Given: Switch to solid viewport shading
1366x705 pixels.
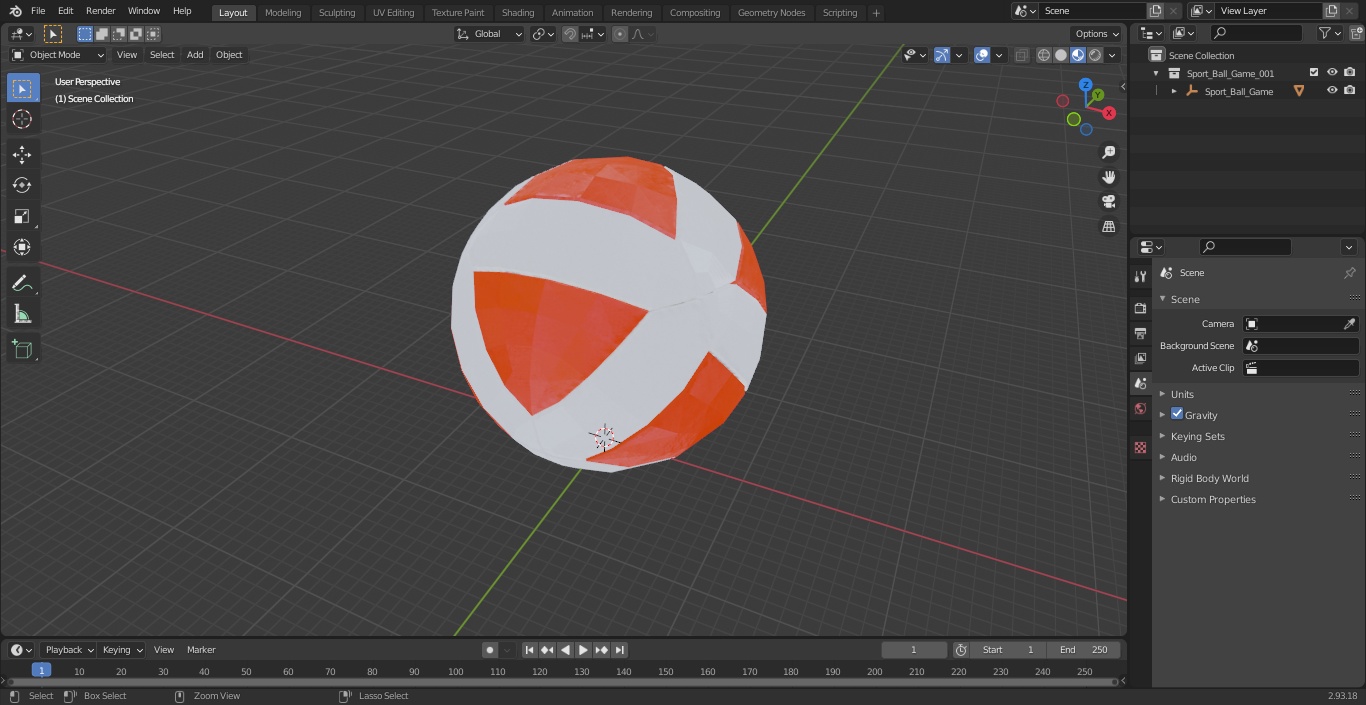Looking at the screenshot, I should [x=1061, y=55].
